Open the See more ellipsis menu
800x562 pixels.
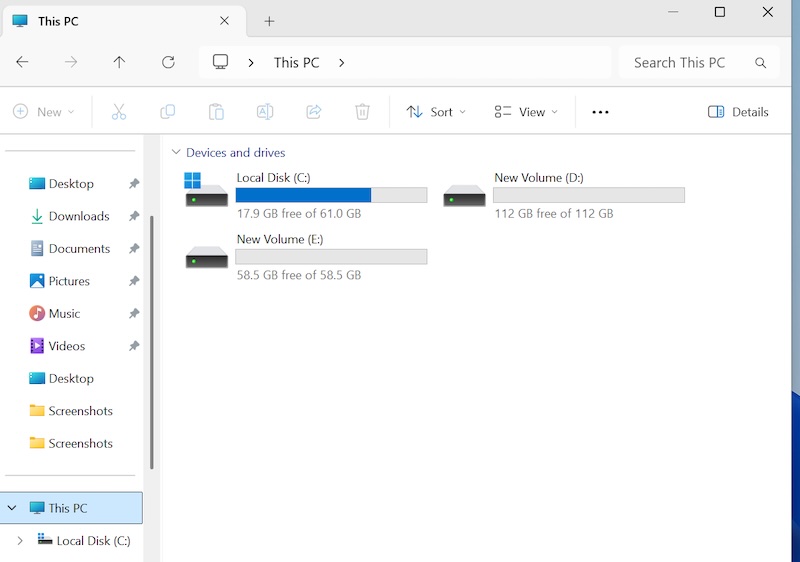click(x=600, y=112)
